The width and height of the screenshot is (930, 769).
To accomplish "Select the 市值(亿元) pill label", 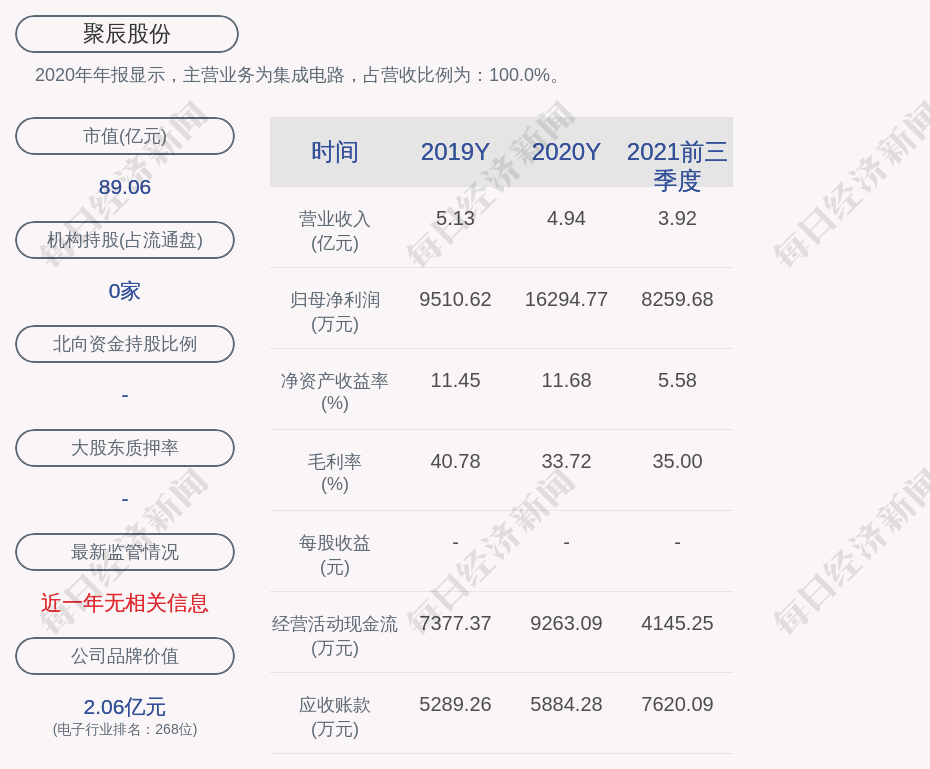I will pos(125,136).
